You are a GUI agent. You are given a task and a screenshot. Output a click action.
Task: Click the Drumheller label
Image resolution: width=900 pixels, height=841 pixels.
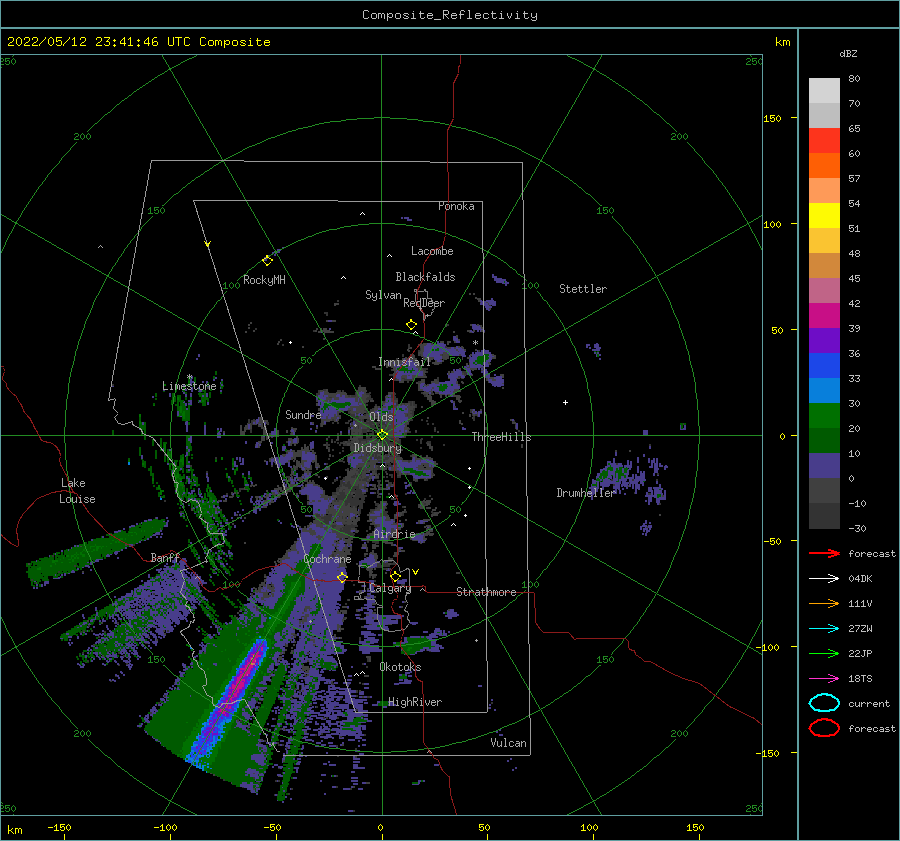[585, 493]
